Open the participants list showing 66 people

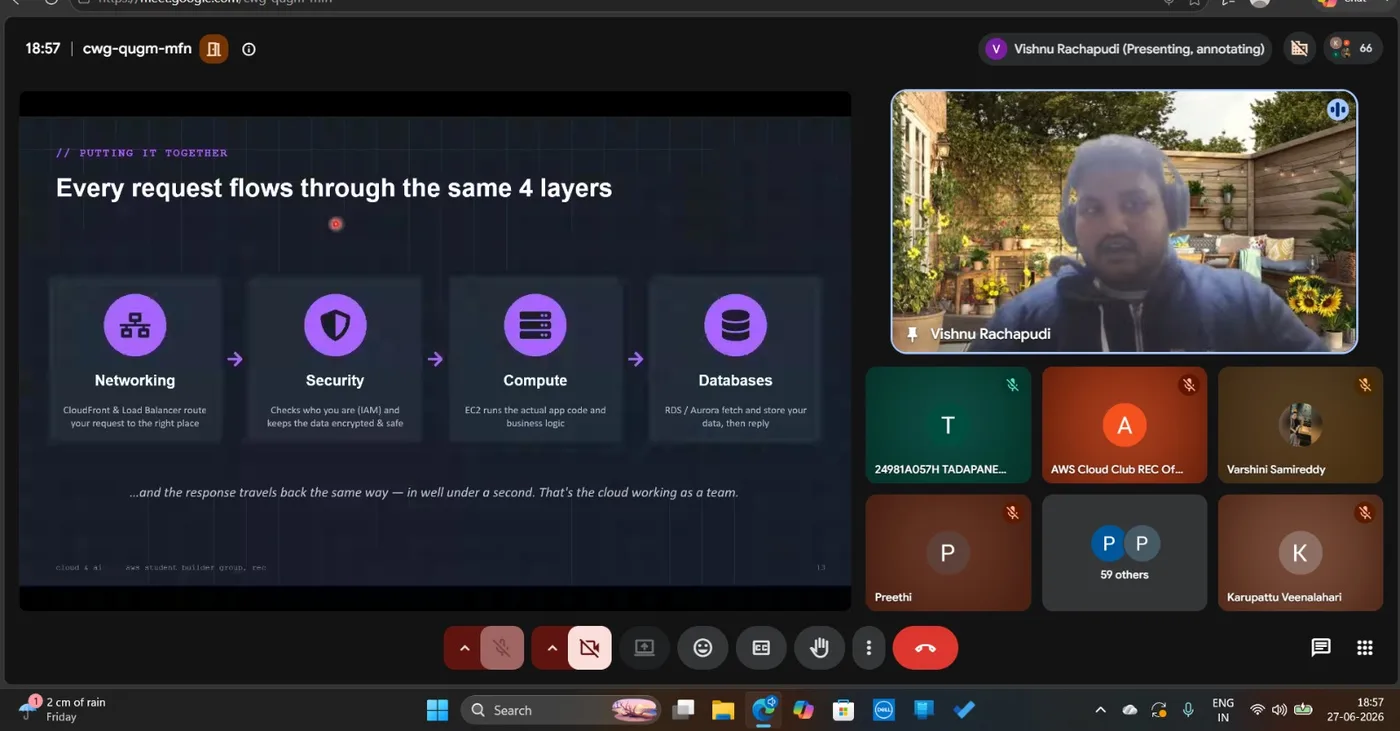click(1353, 48)
